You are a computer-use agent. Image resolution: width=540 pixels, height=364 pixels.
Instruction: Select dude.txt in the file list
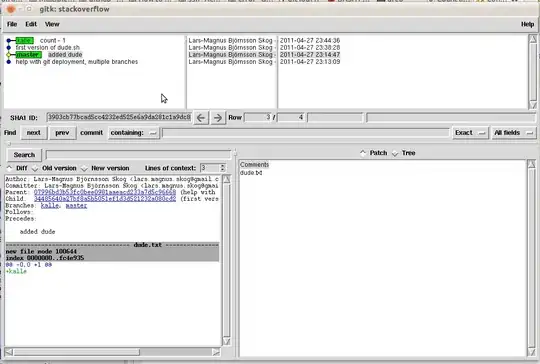(251, 173)
